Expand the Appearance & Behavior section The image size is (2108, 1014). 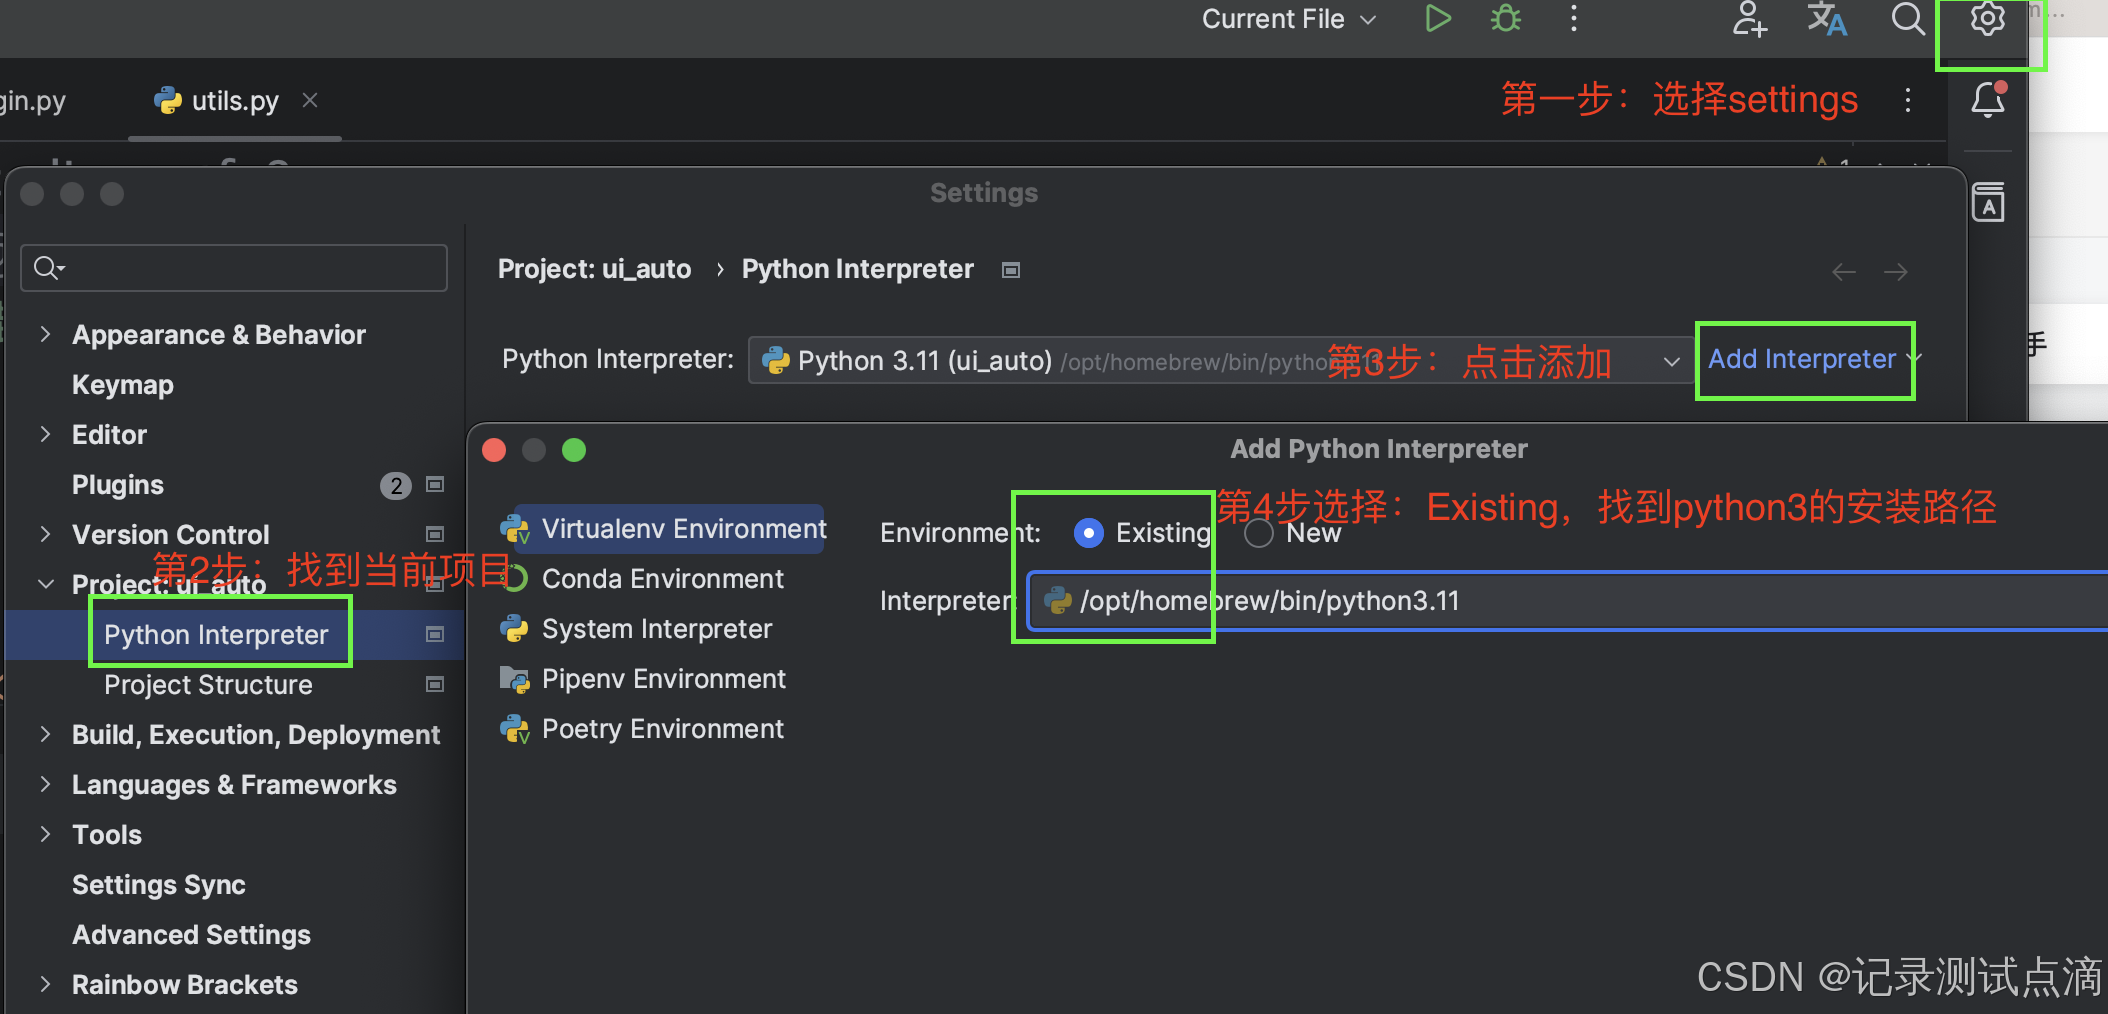pos(45,334)
